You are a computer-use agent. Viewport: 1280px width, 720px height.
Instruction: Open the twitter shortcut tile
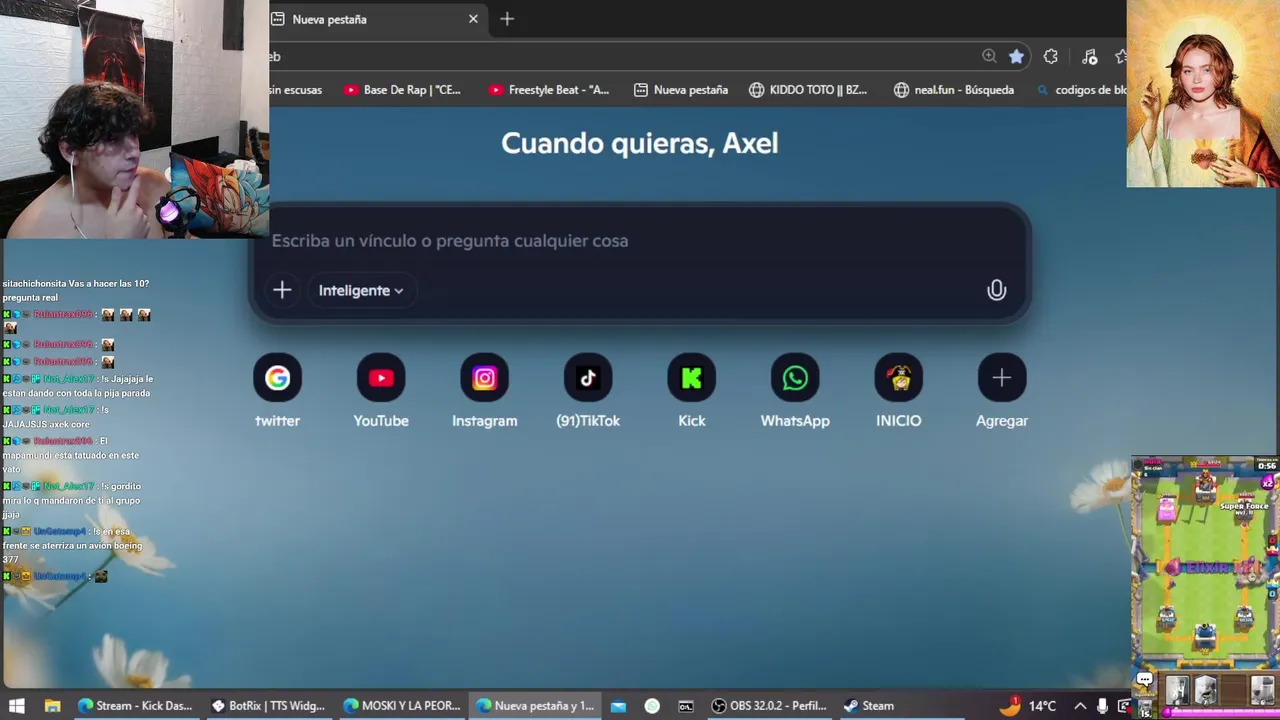[277, 391]
